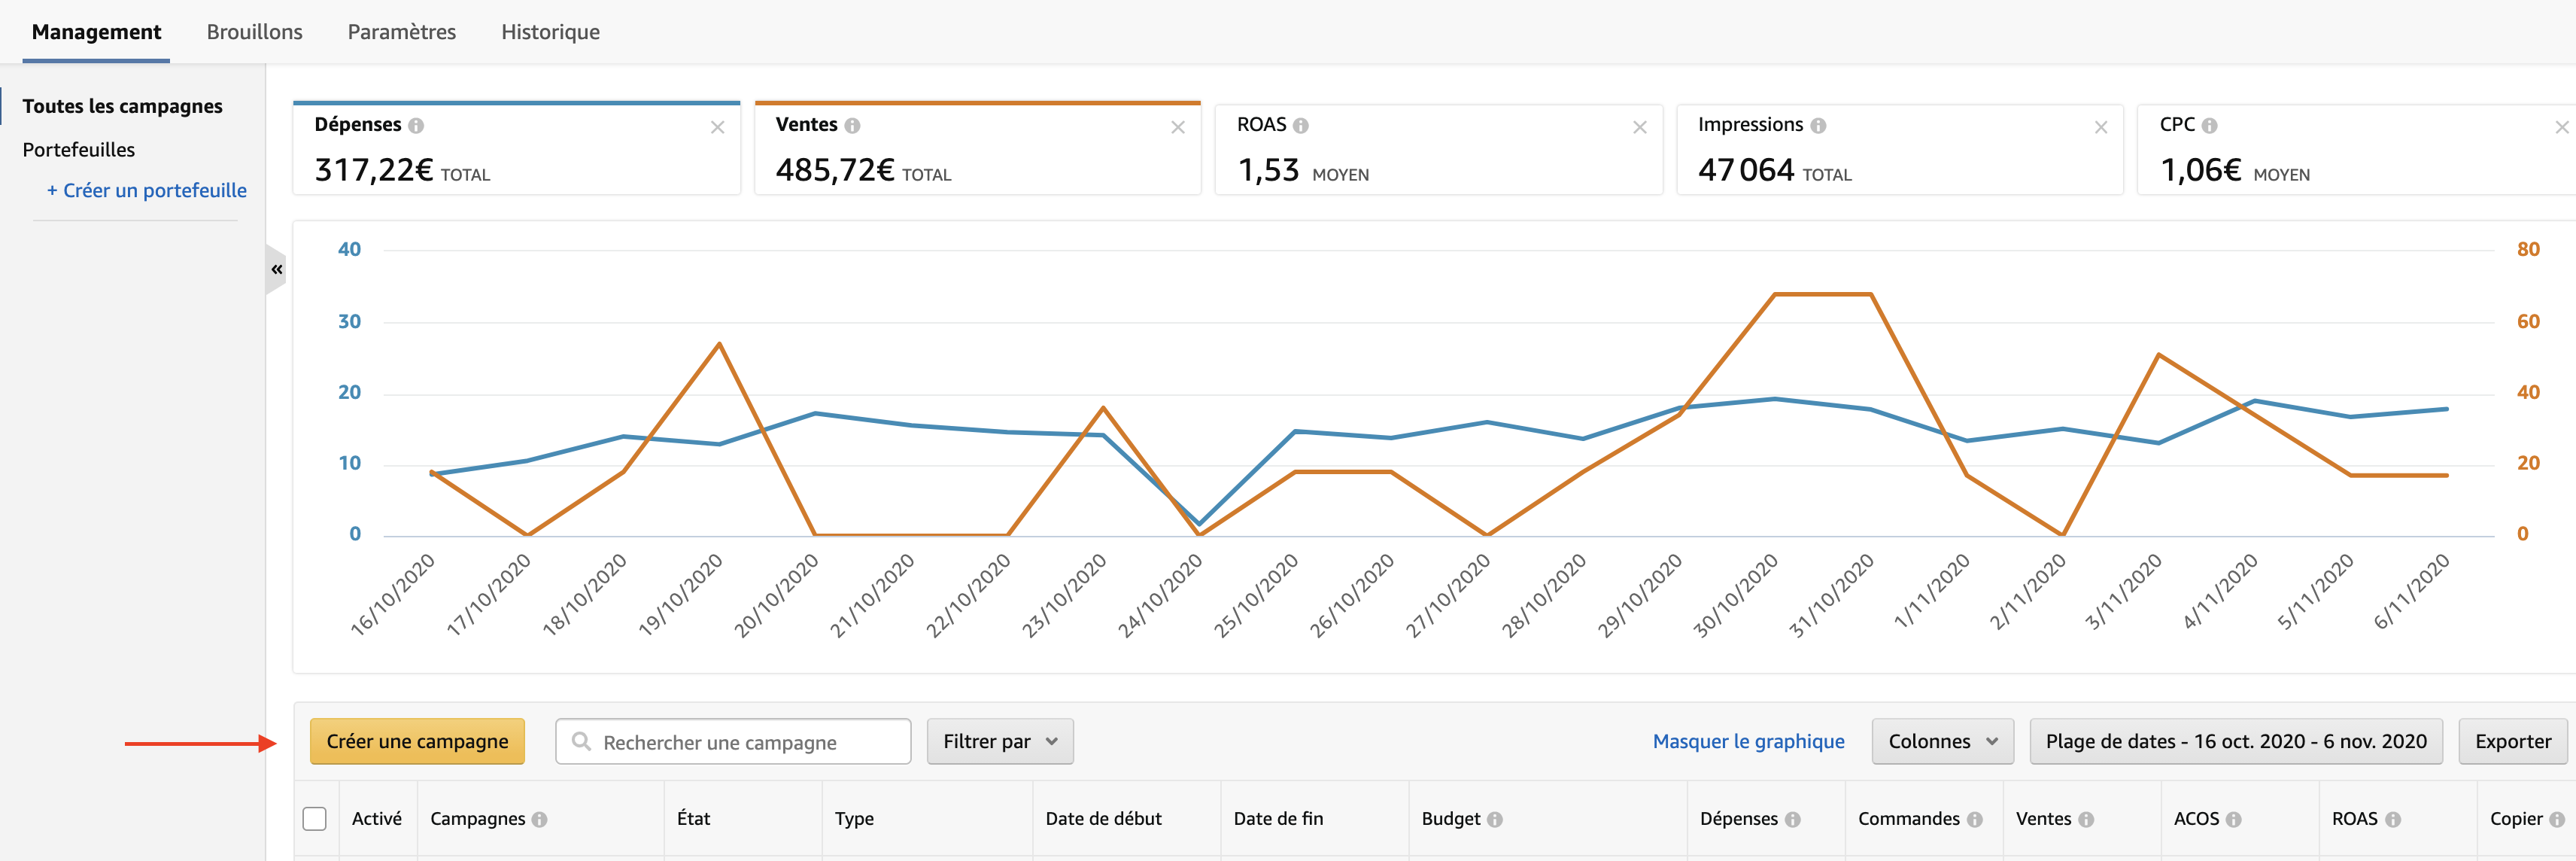The height and width of the screenshot is (861, 2576).
Task: Switch to the Management tab
Action: 96,32
